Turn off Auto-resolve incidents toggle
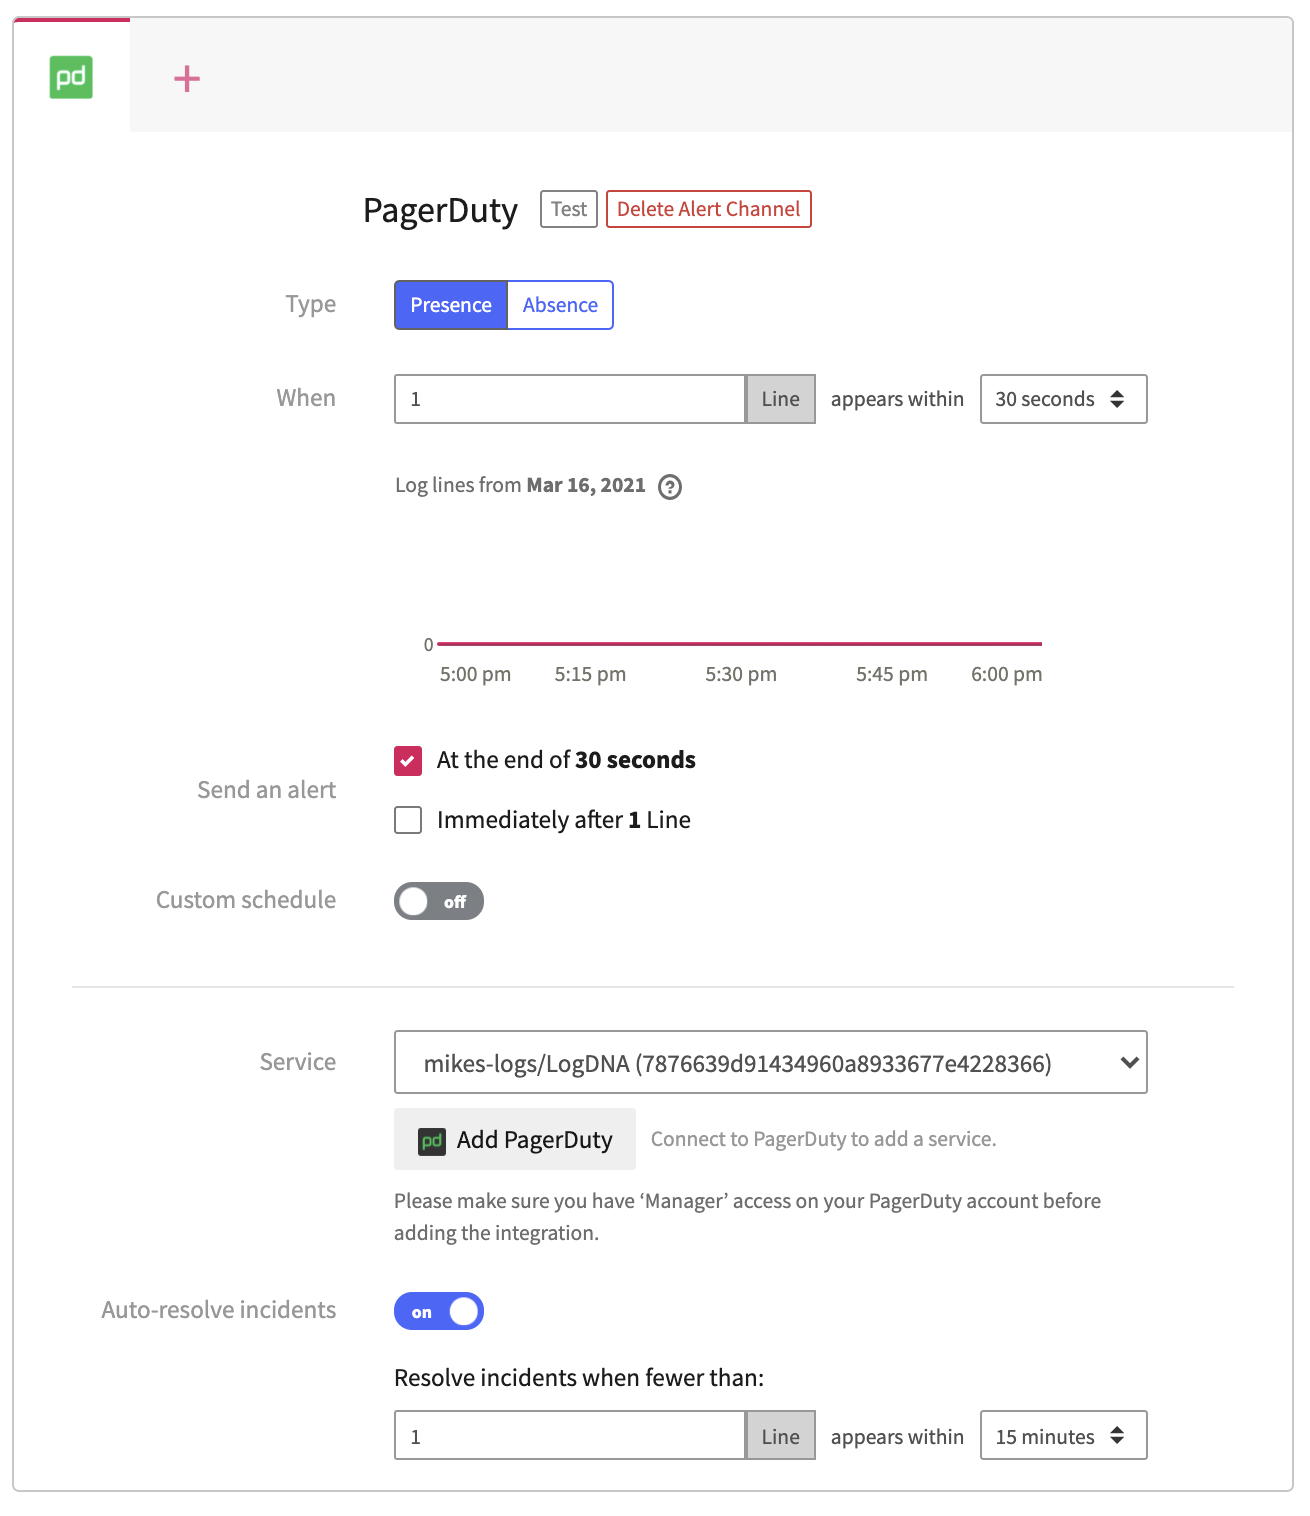This screenshot has width=1310, height=1516. click(438, 1311)
